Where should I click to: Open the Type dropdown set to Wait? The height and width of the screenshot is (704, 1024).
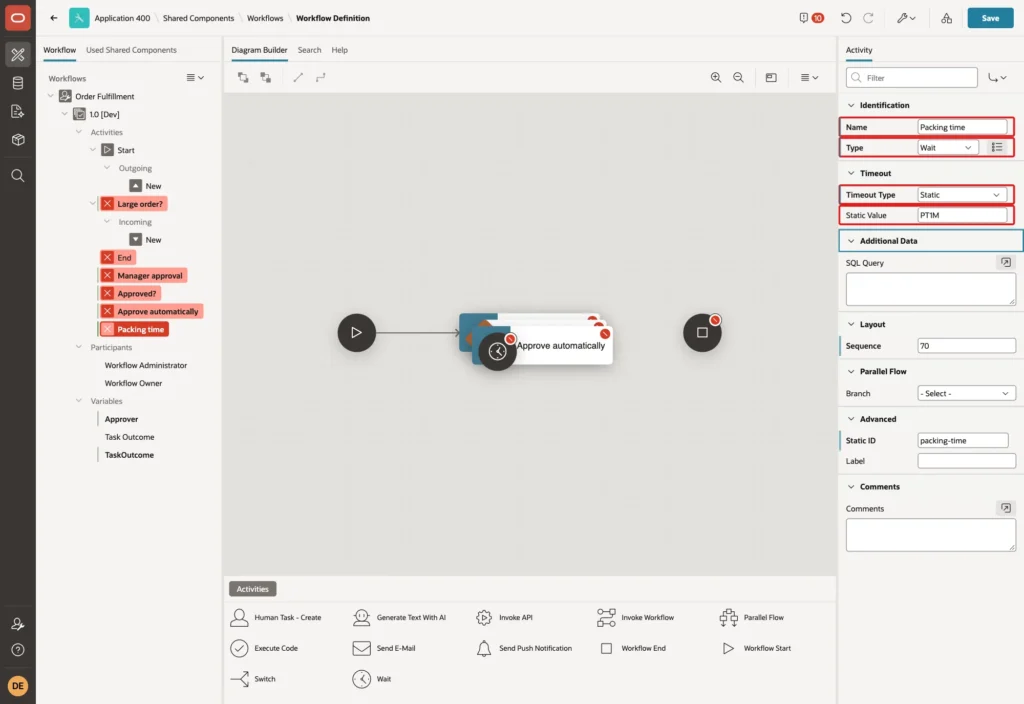948,148
